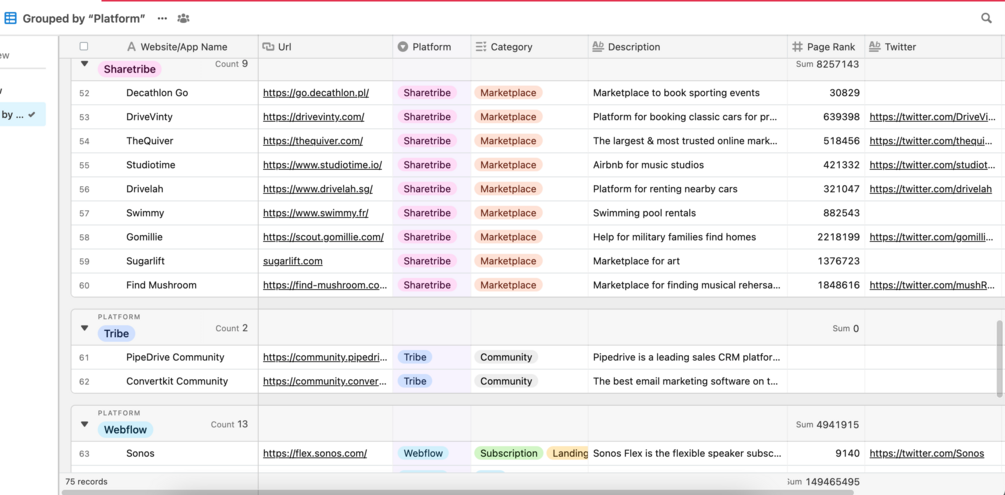The image size is (1005, 495).
Task: Collapse the Webflow group
Action: [84, 424]
